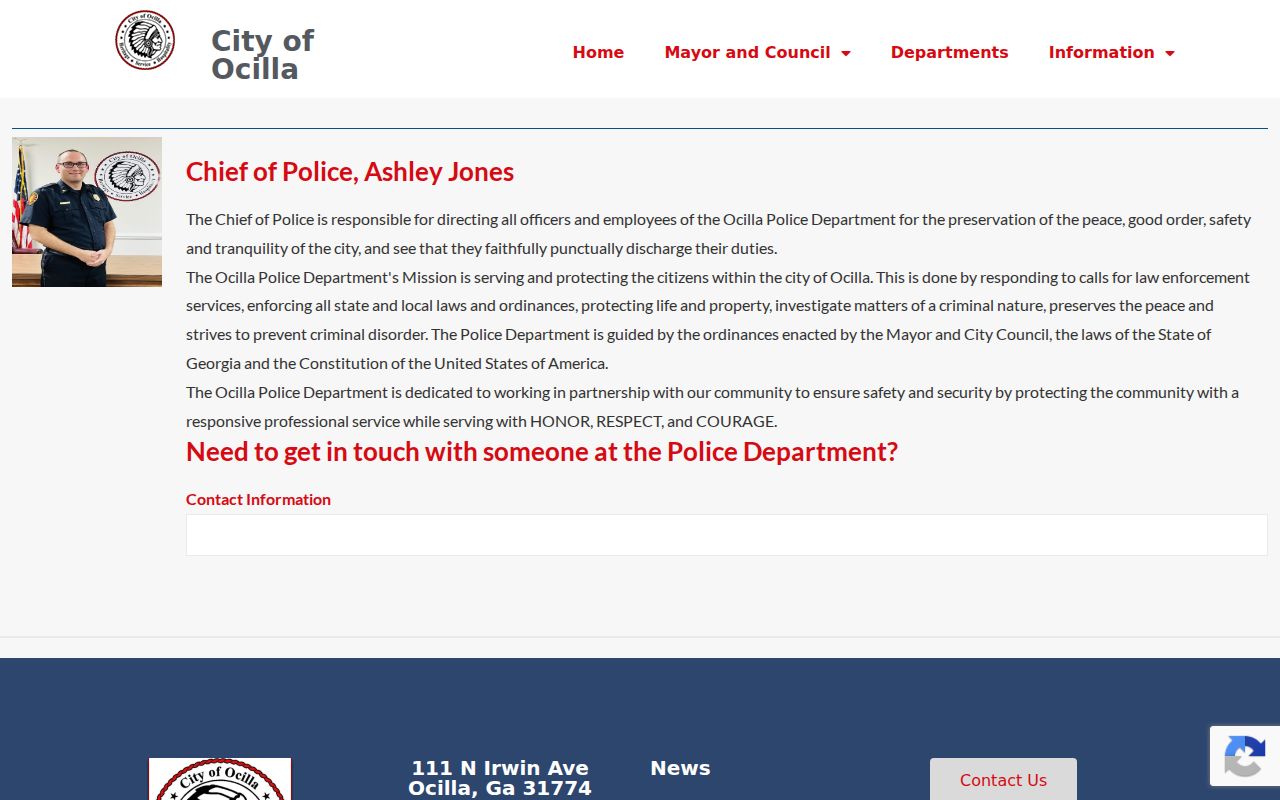Open the Chief of Police photo
The image size is (1280, 800).
click(x=87, y=212)
